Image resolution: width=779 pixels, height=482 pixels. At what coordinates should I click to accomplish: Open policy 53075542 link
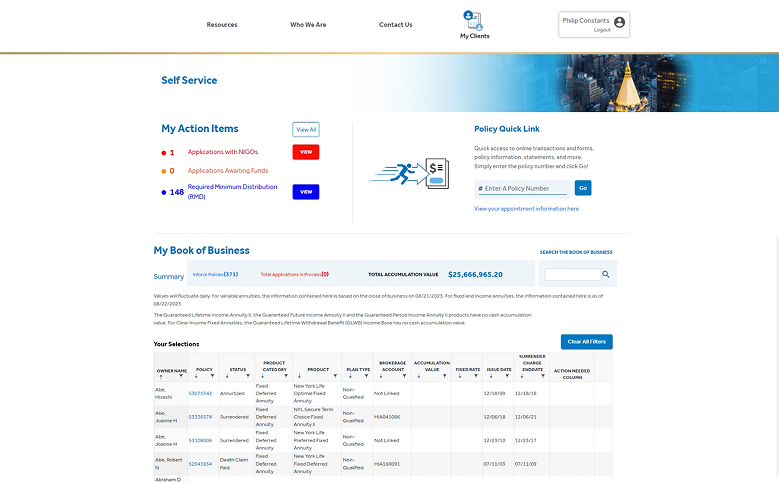click(200, 393)
